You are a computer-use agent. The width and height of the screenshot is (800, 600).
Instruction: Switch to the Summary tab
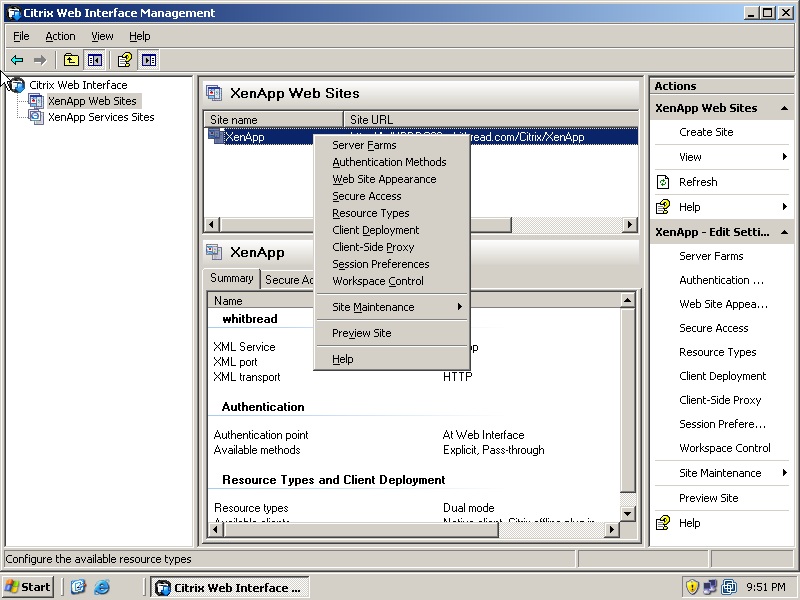click(x=232, y=278)
